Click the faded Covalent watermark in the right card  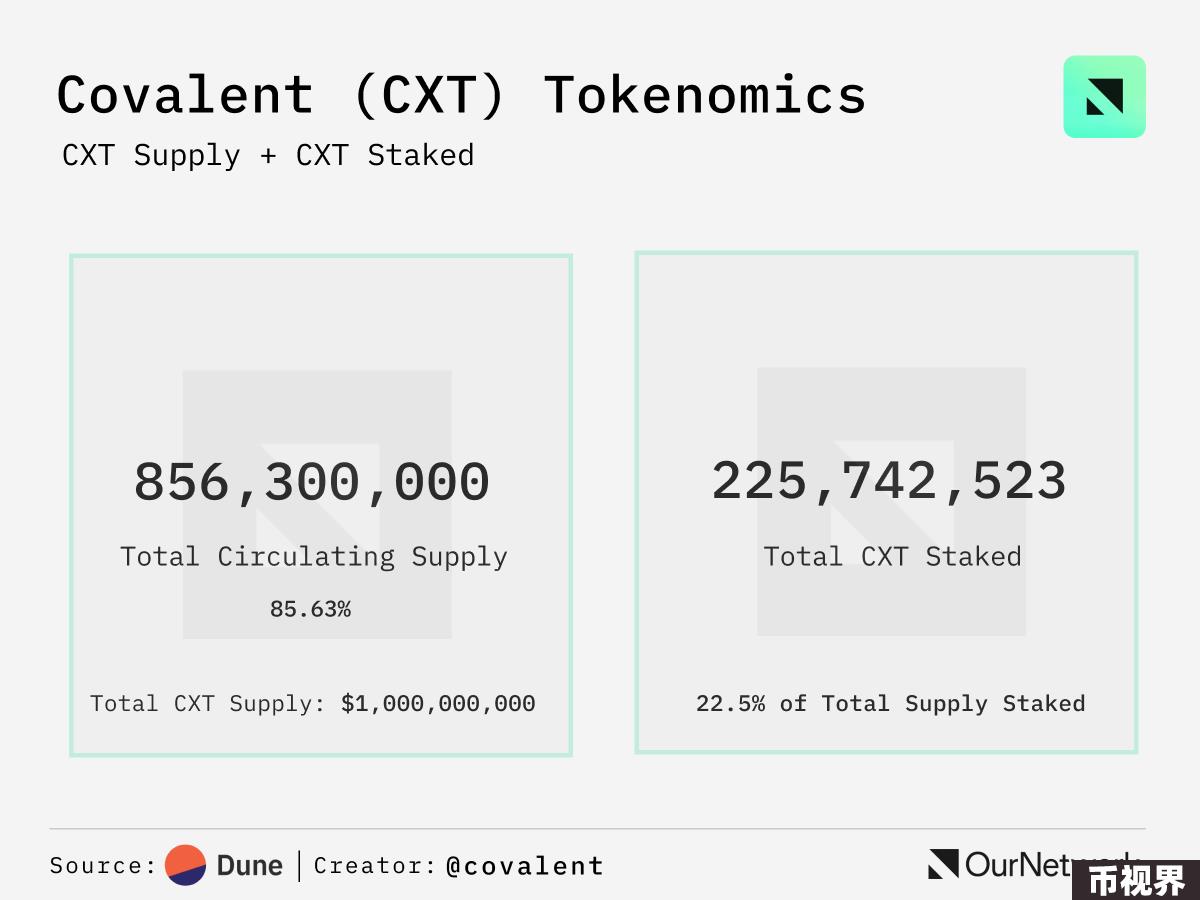891,502
